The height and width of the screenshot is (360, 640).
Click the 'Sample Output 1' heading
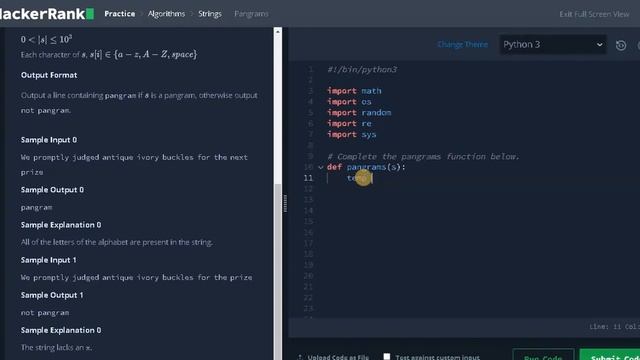pyautogui.click(x=52, y=295)
